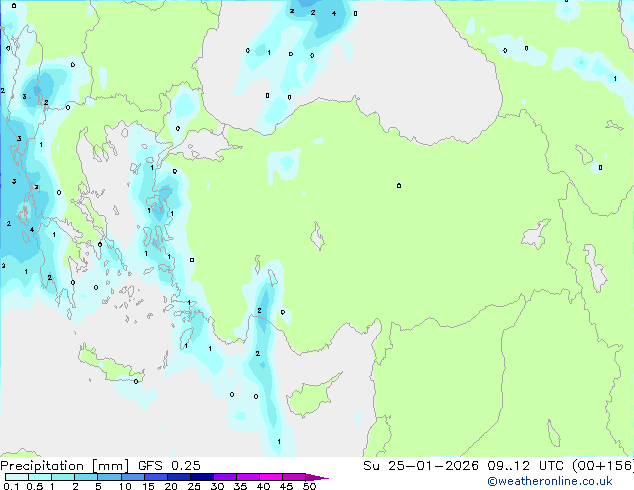
Task: Click the legend value label '50'
Action: point(309,486)
